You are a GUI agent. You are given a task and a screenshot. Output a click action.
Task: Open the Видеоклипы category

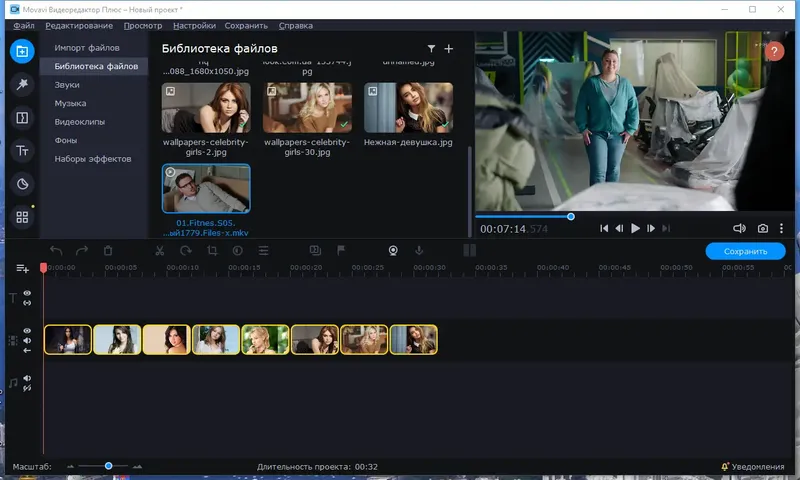tap(80, 121)
